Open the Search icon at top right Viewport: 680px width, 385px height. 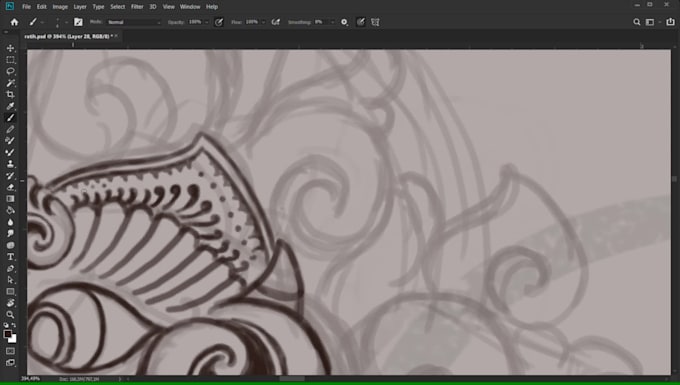pyautogui.click(x=637, y=22)
